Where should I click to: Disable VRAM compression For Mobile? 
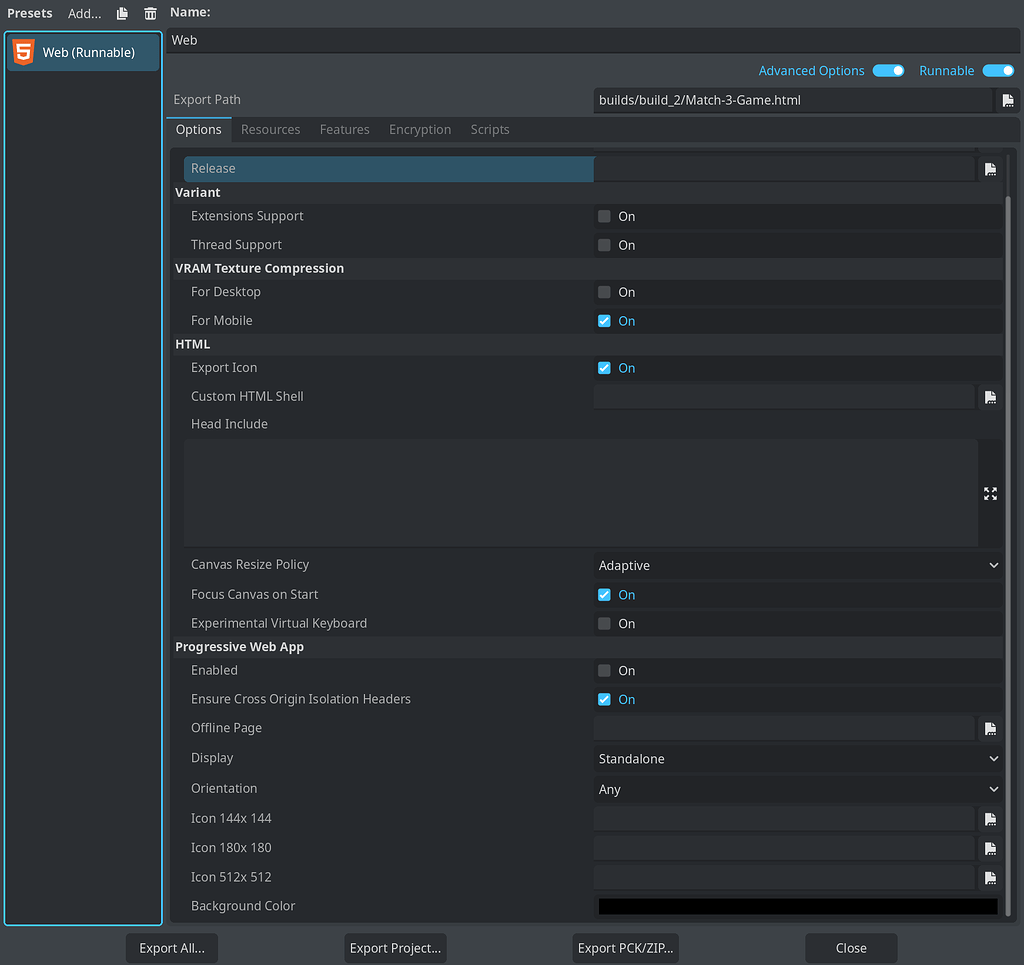(603, 320)
